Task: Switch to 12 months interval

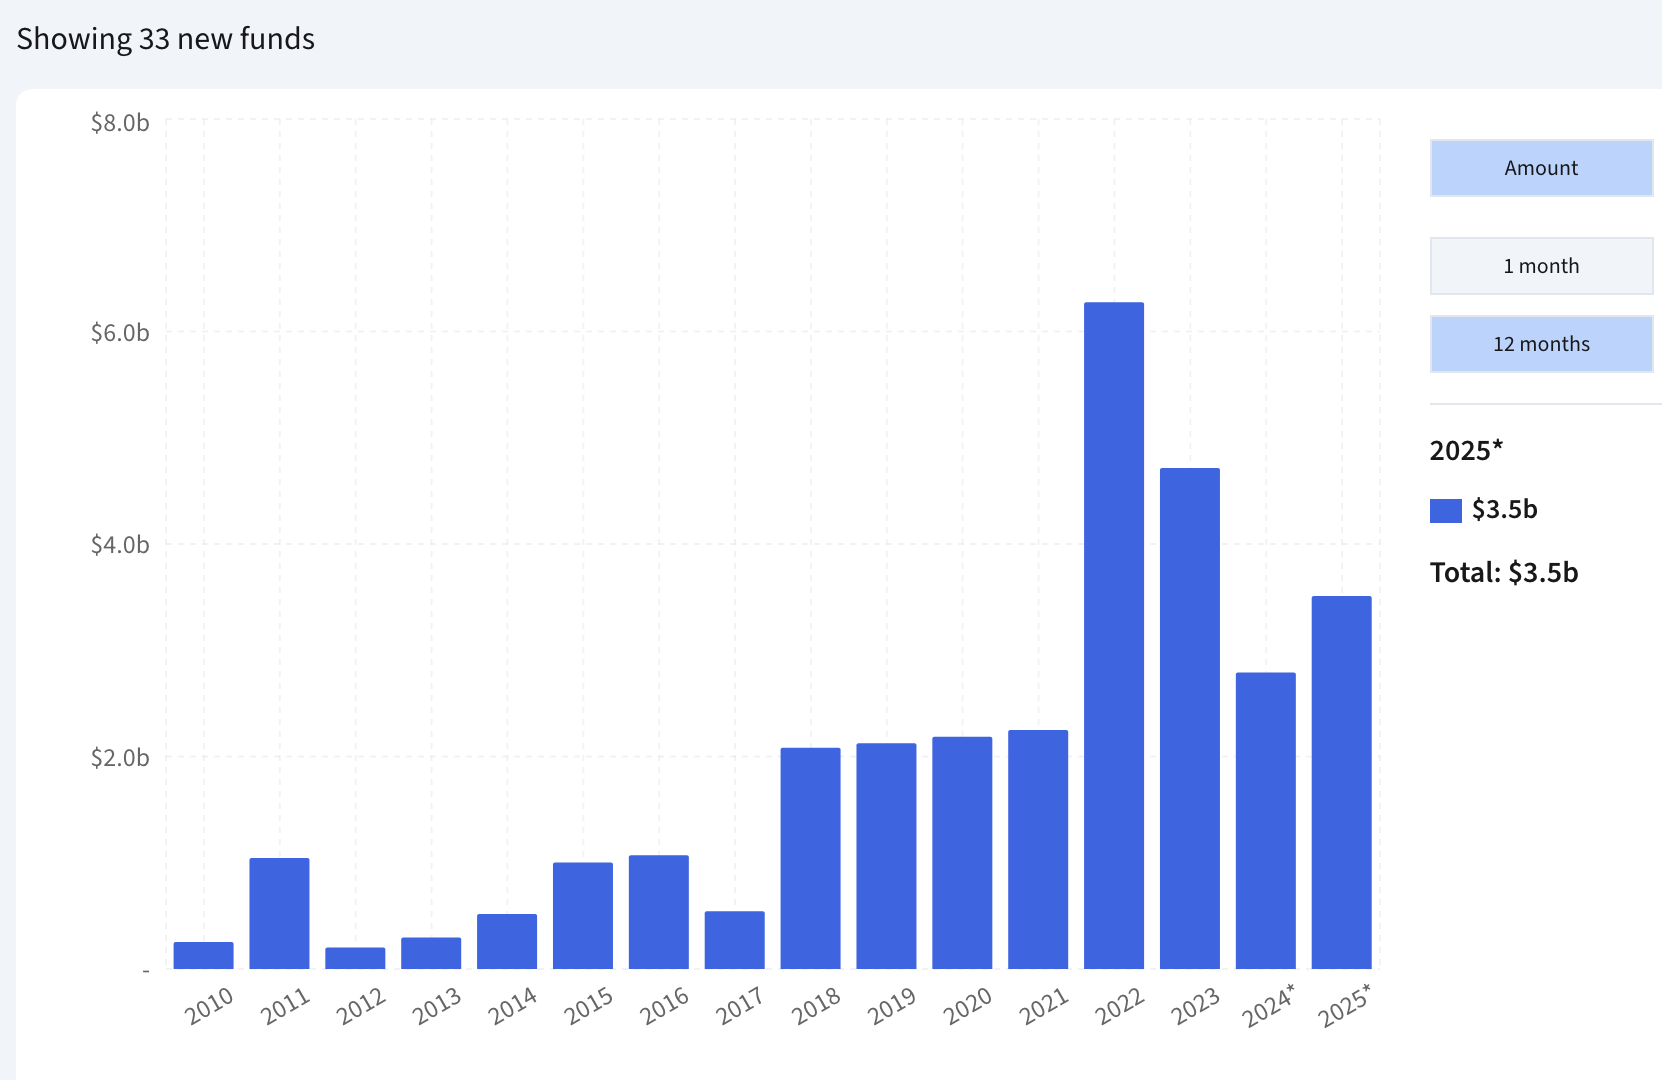Action: (x=1541, y=344)
